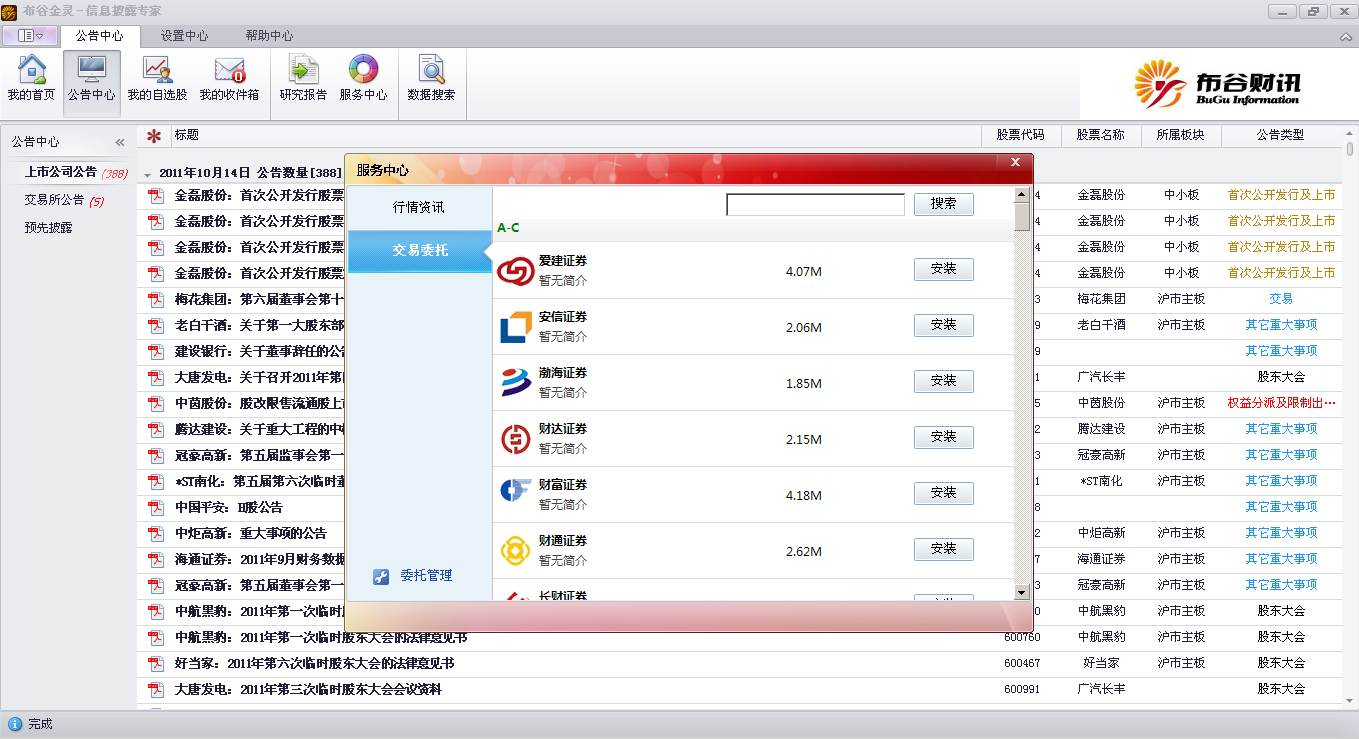
Task: Click the 搜索 button in dialog
Action: 943,204
